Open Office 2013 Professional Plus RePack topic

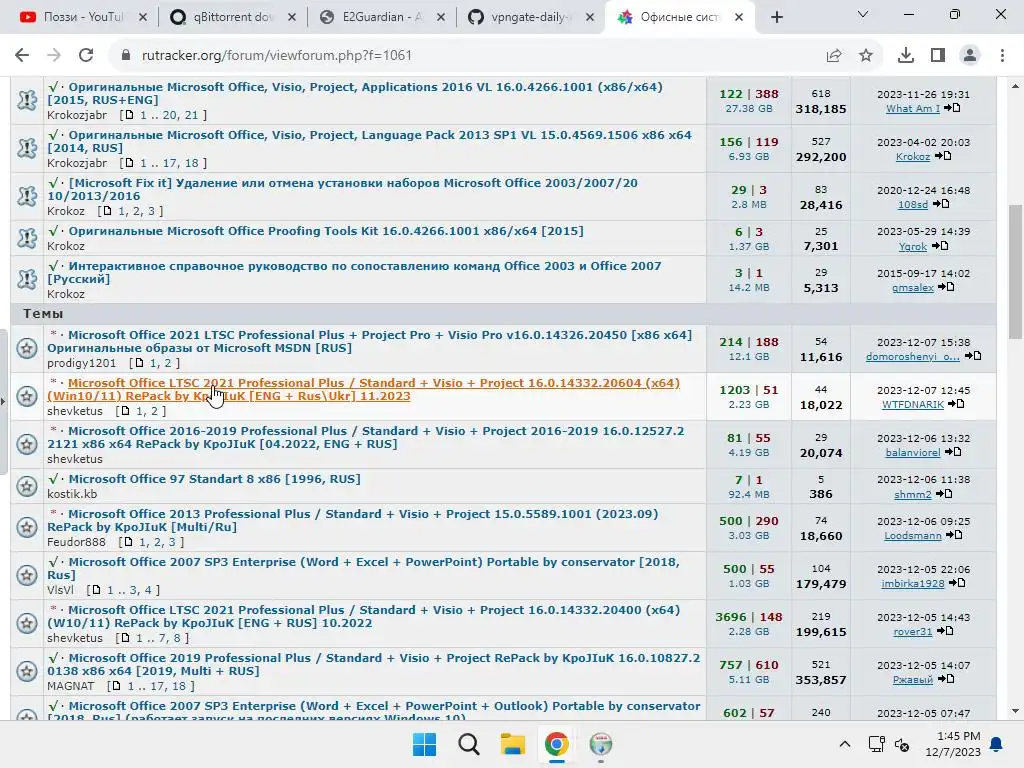point(353,520)
